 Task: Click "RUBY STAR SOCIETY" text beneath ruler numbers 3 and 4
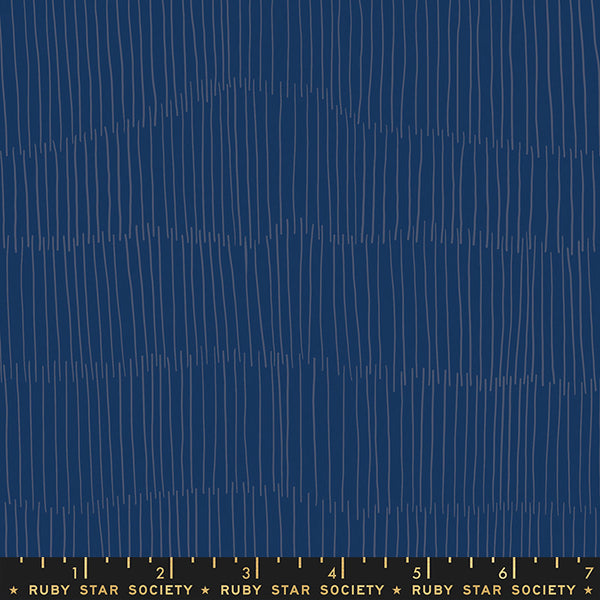302,590
